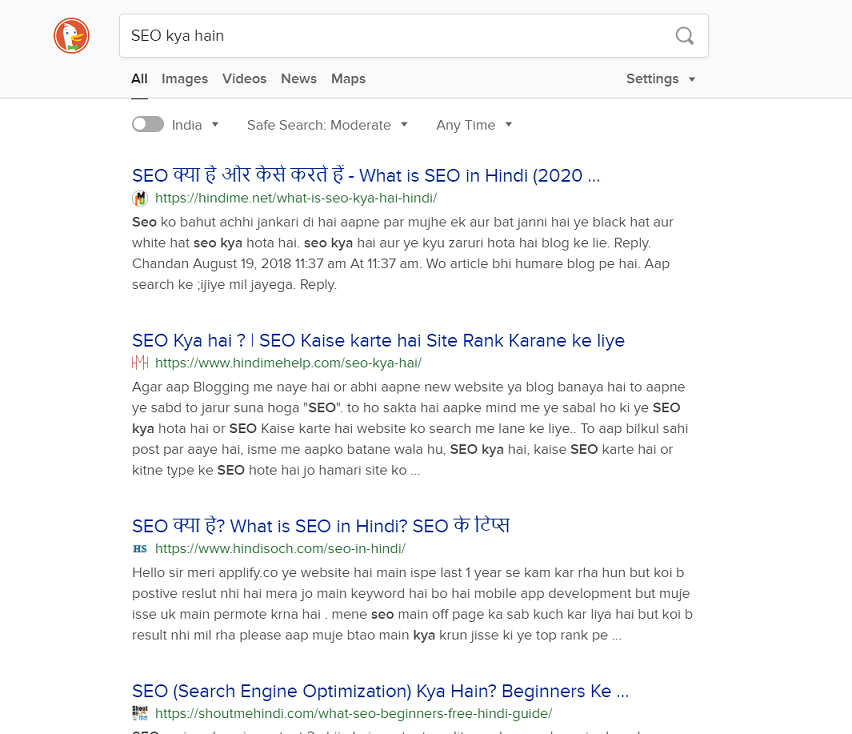Click the hindime.net favicon
Viewport: 852px width, 734px height.
140,198
